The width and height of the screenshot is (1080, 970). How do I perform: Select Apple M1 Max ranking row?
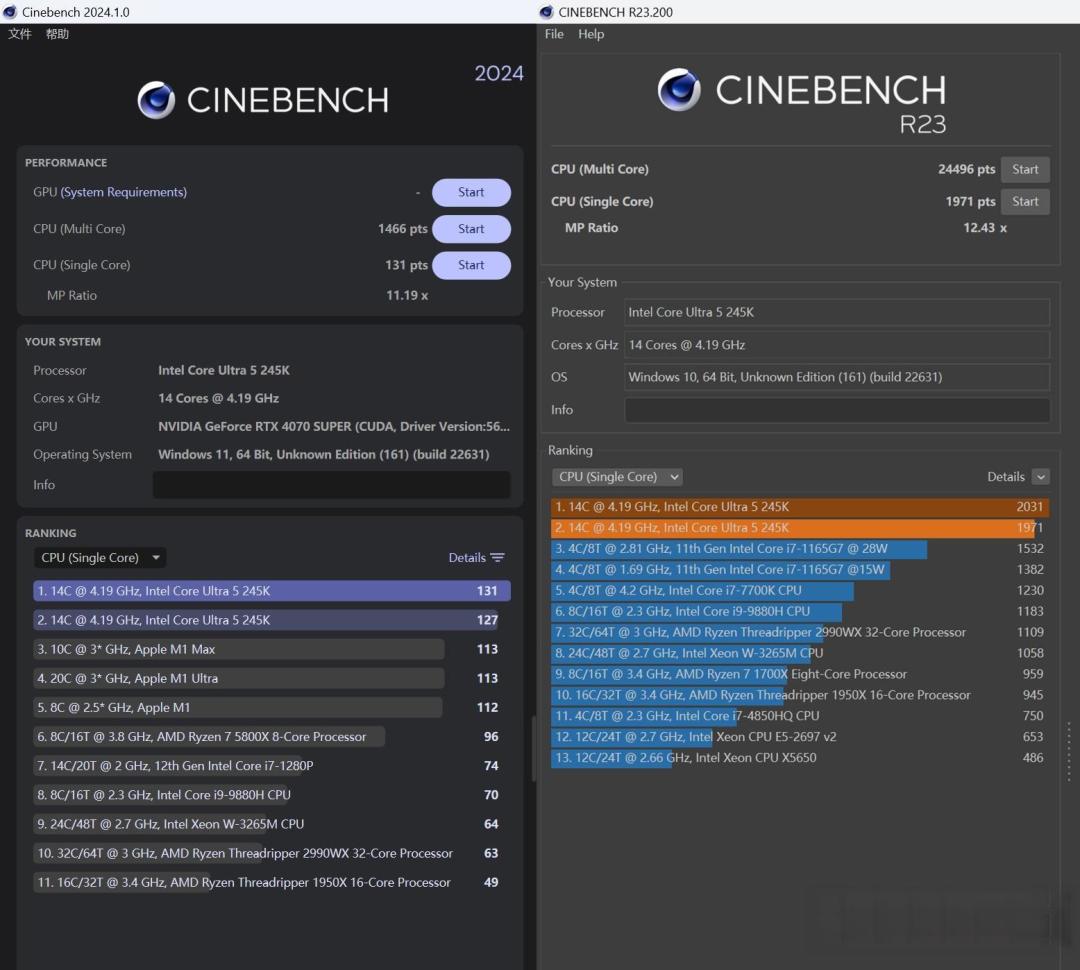(x=271, y=649)
